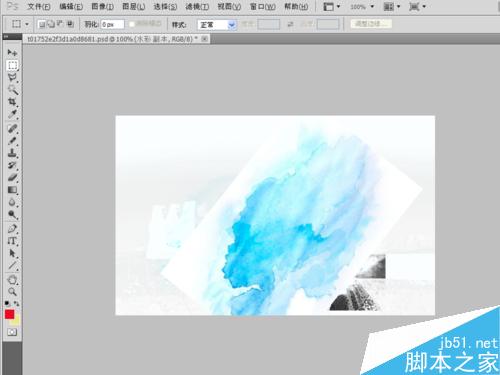This screenshot has width=500, height=375.
Task: Toggle the anti-alias checkbox
Action: tap(132, 24)
